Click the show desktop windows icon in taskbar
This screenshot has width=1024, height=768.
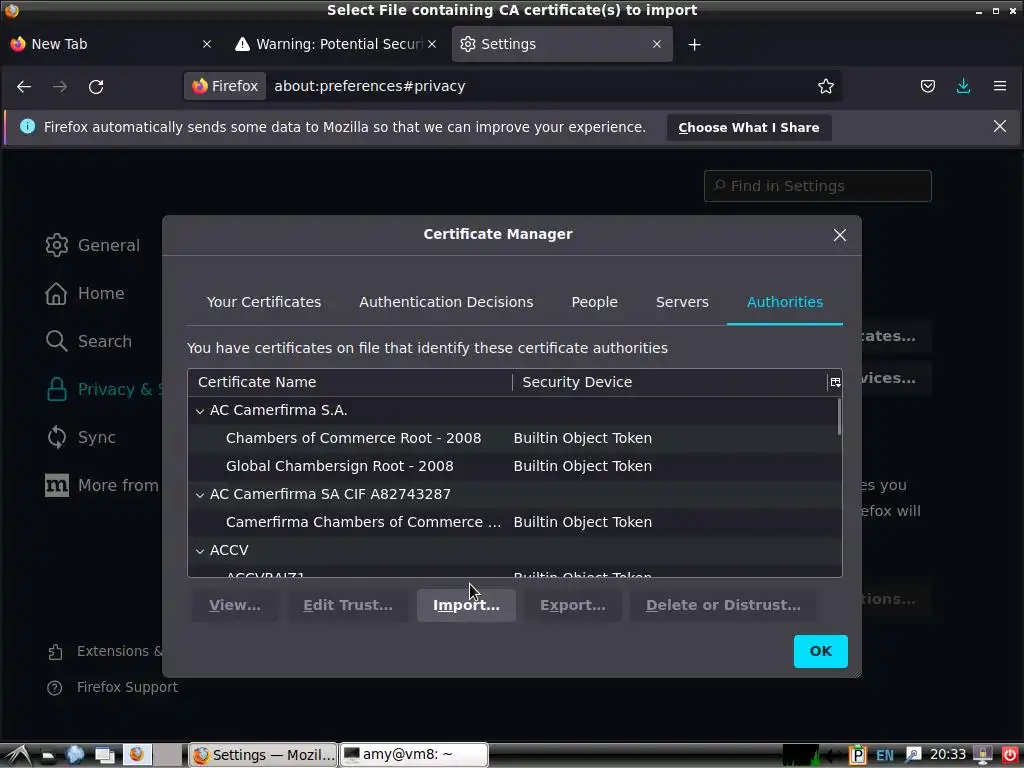coord(104,755)
